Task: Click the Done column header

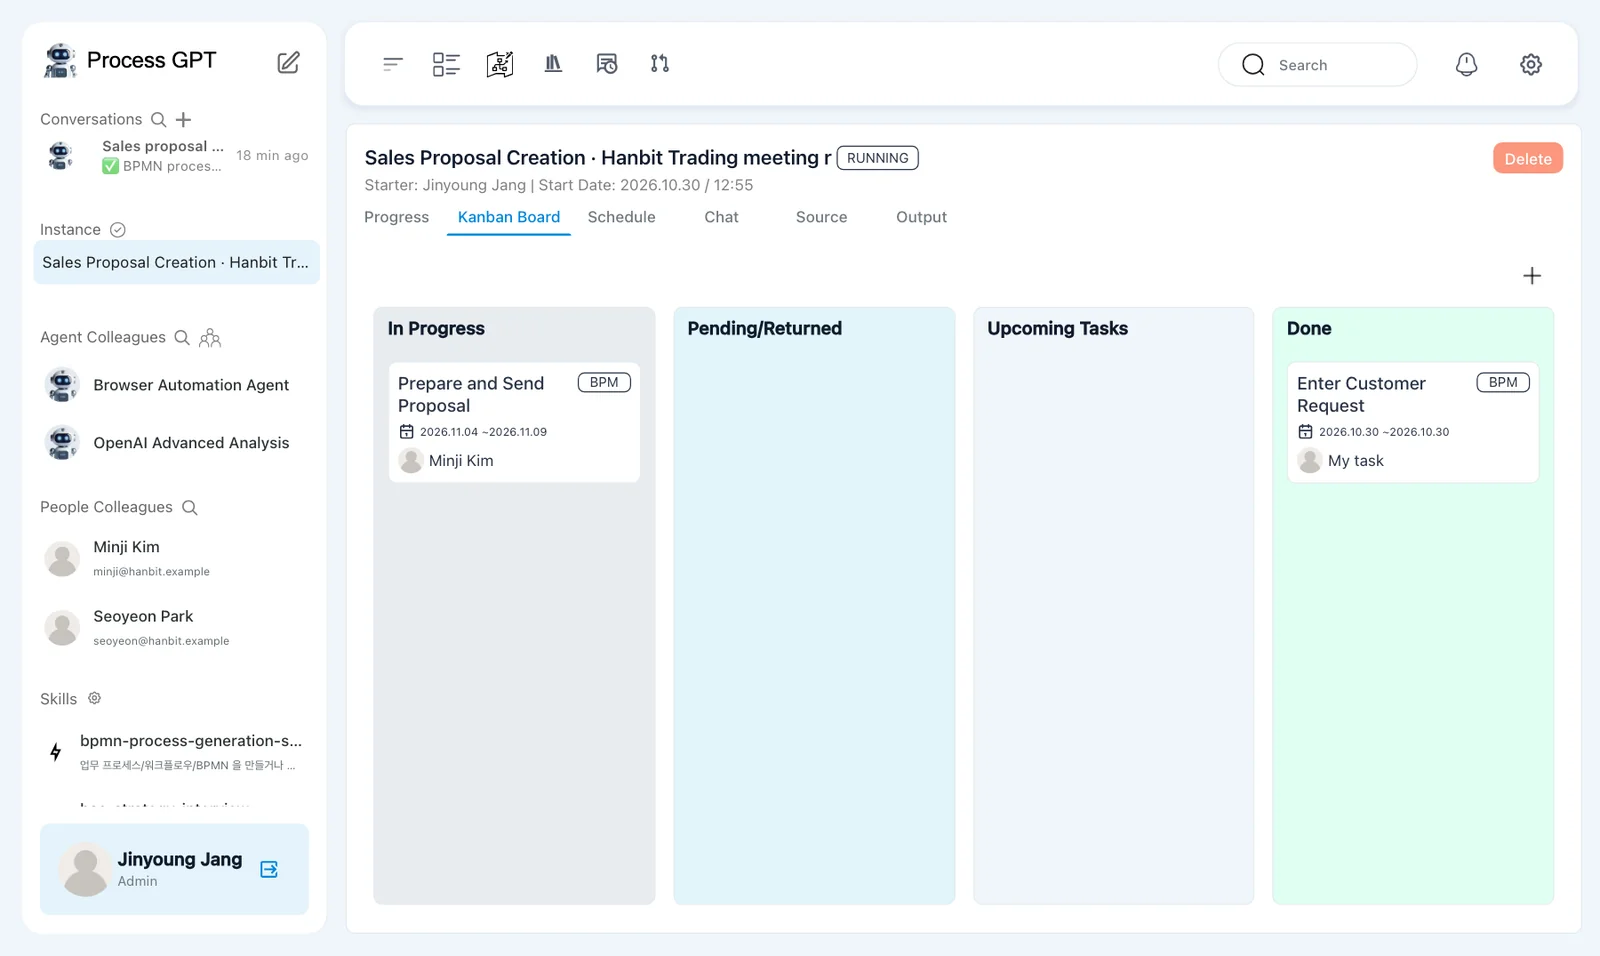Action: 1309,328
